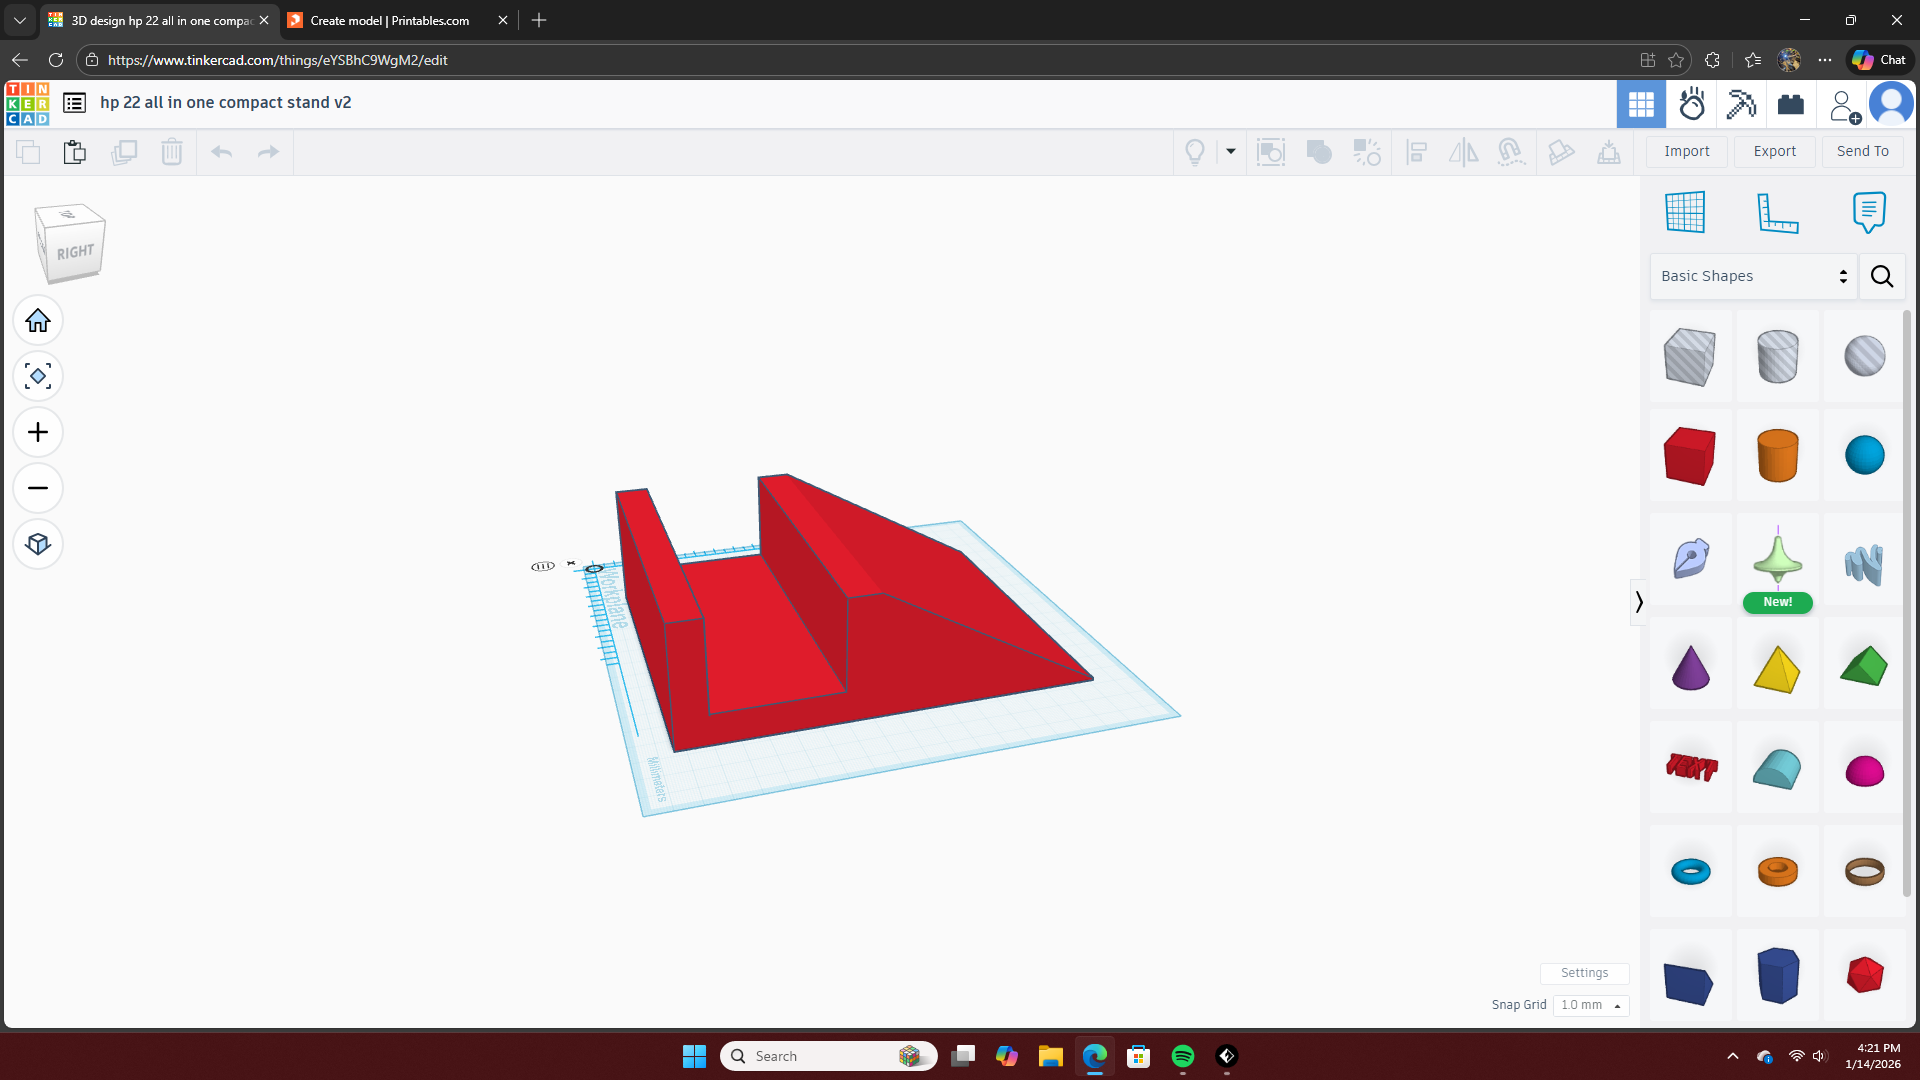Open the visibility options dropdown arrow
Screen dimensions: 1920x1080
[1231, 152]
